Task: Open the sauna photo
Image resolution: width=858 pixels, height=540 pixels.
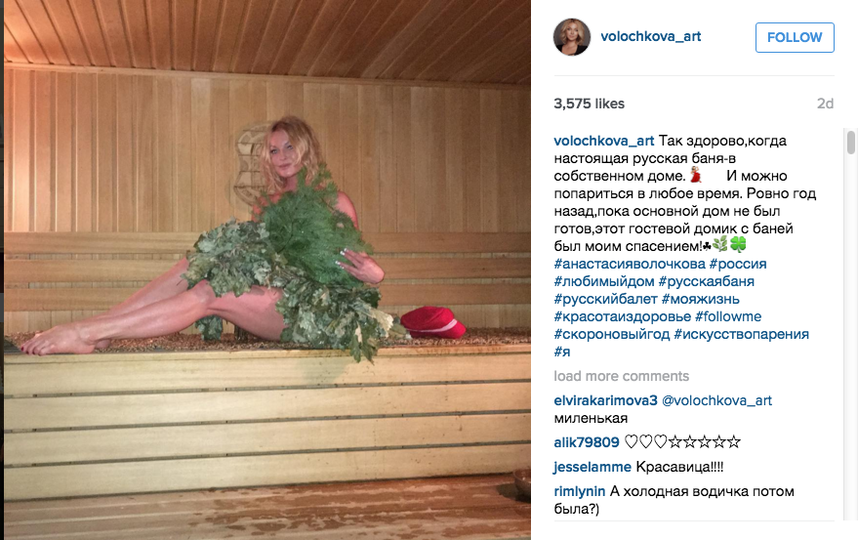Action: point(267,270)
